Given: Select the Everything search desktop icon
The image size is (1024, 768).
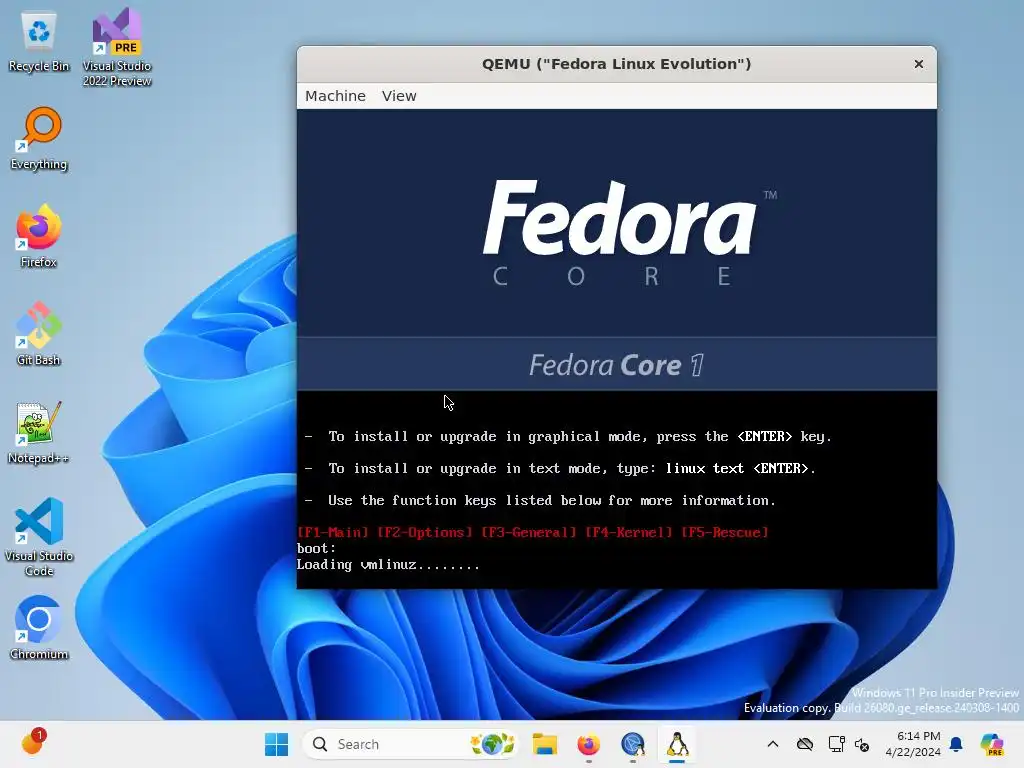Looking at the screenshot, I should 39,139.
